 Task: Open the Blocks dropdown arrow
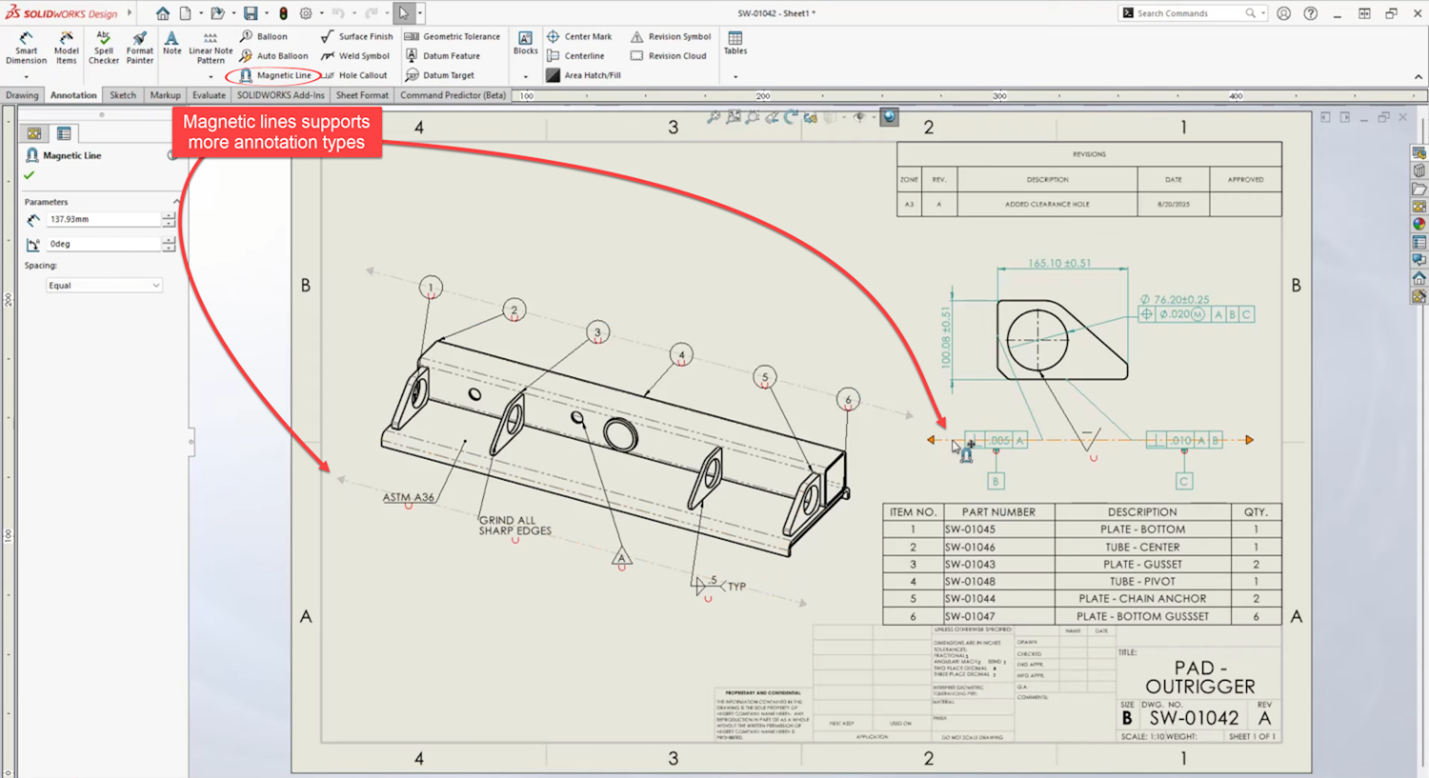(525, 77)
